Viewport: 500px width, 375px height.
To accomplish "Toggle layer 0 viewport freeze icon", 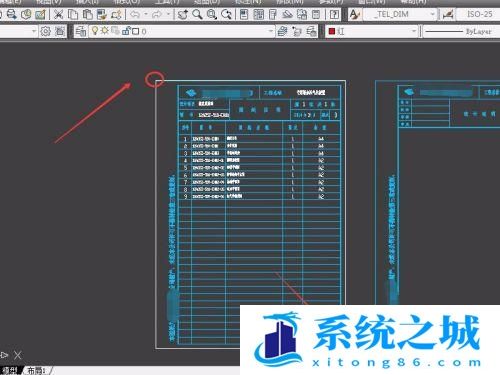I will (115, 31).
